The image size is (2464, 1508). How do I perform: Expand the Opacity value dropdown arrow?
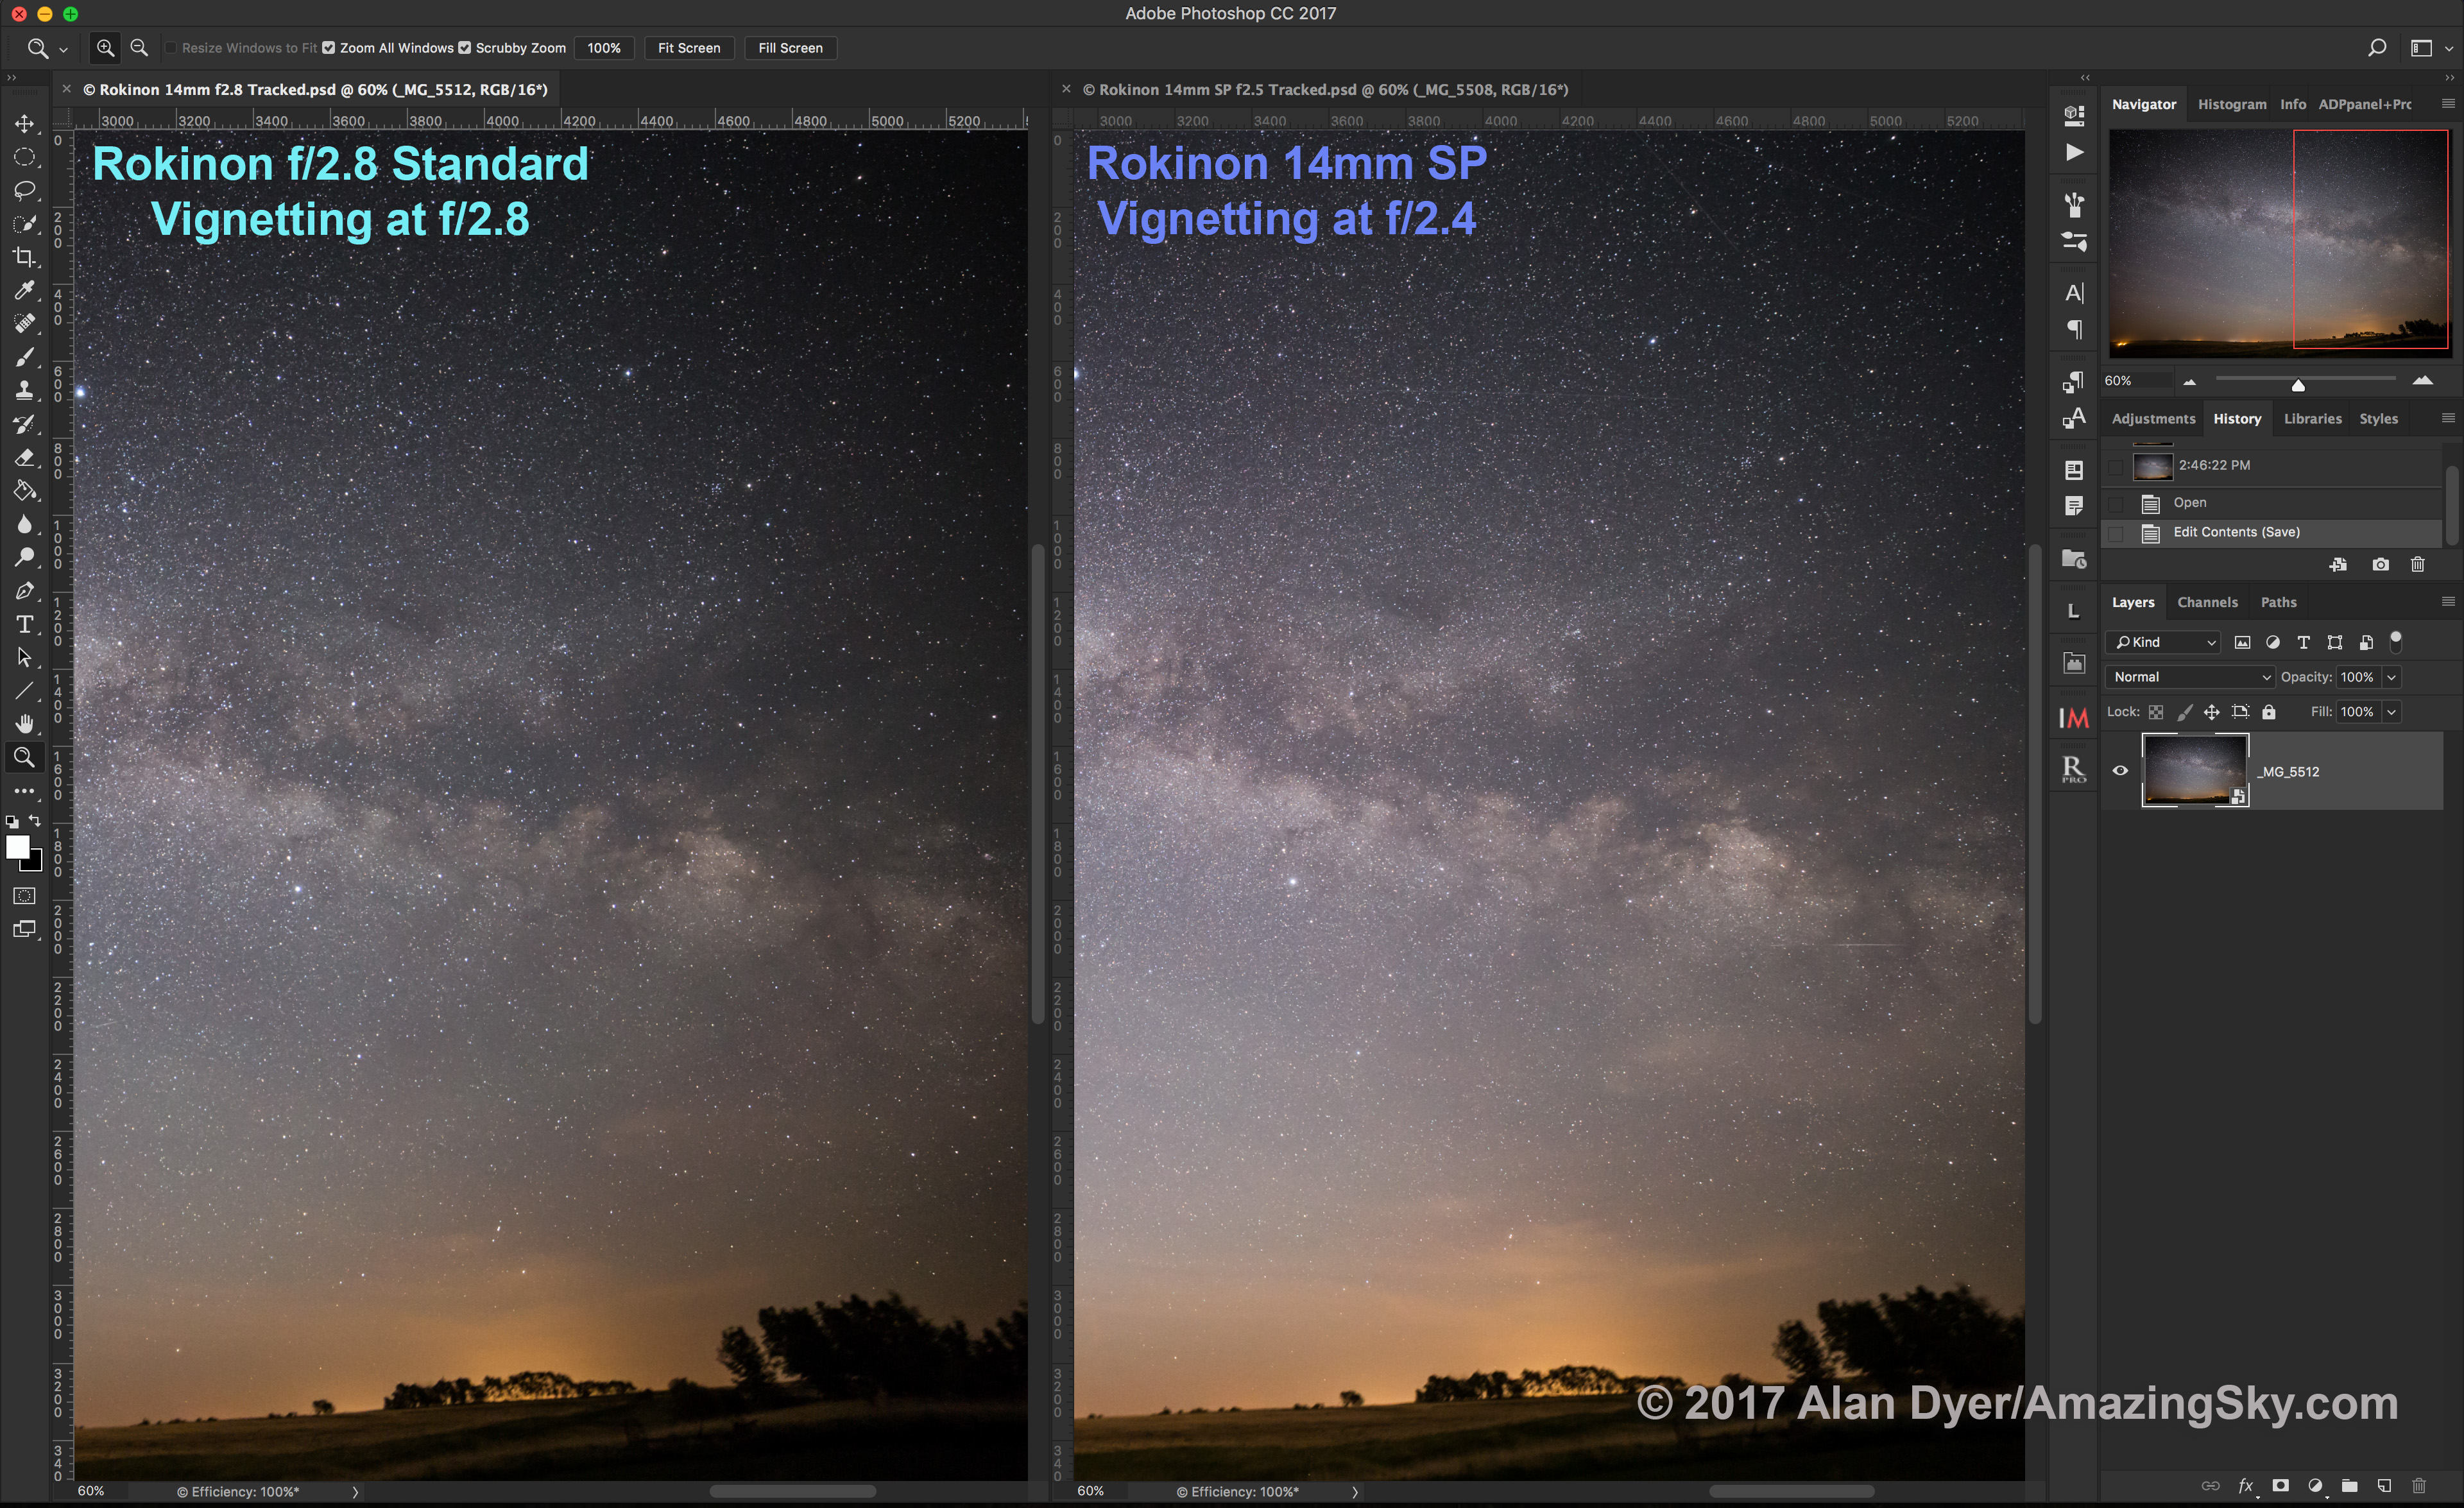[2391, 677]
